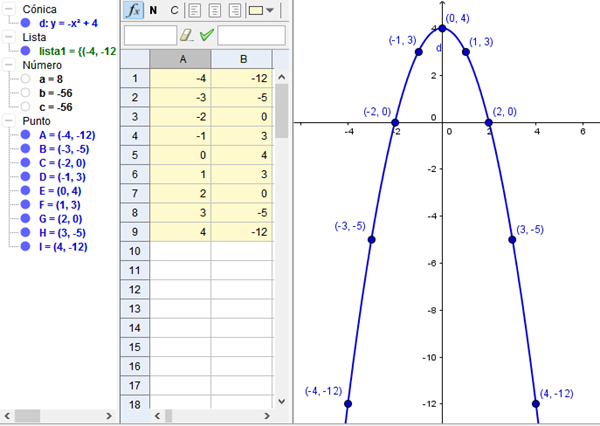Select column B header
600x426 pixels.
click(x=242, y=60)
